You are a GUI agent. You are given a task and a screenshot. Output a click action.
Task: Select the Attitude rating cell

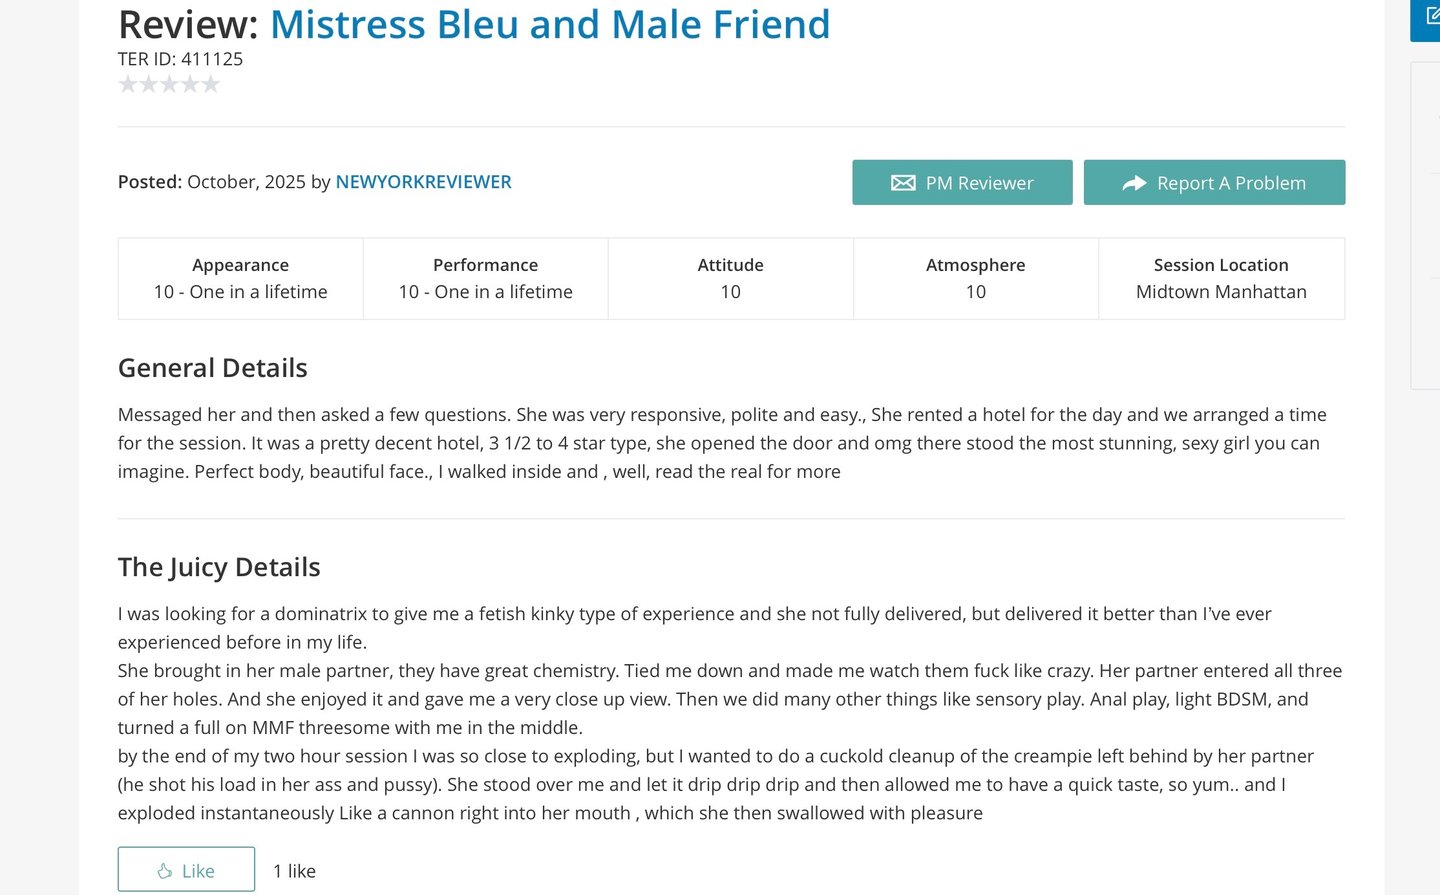pos(730,279)
